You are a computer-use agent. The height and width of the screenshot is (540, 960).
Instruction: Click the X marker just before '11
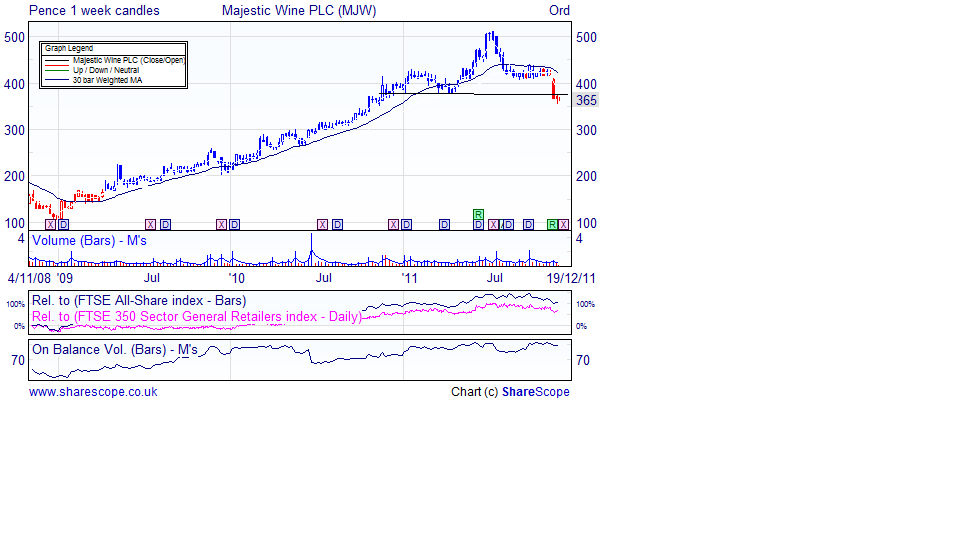pos(393,225)
